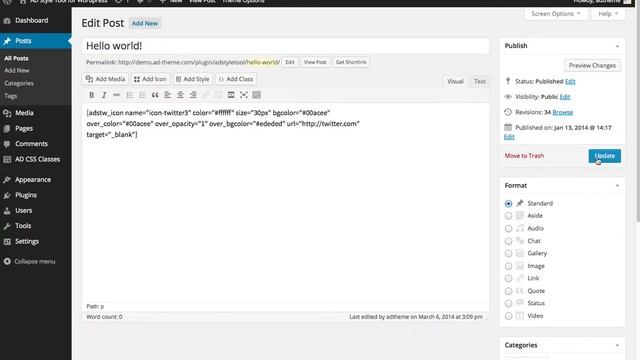Edit the post Visibility
Screen dimensions: 640x360
pyautogui.click(x=565, y=97)
